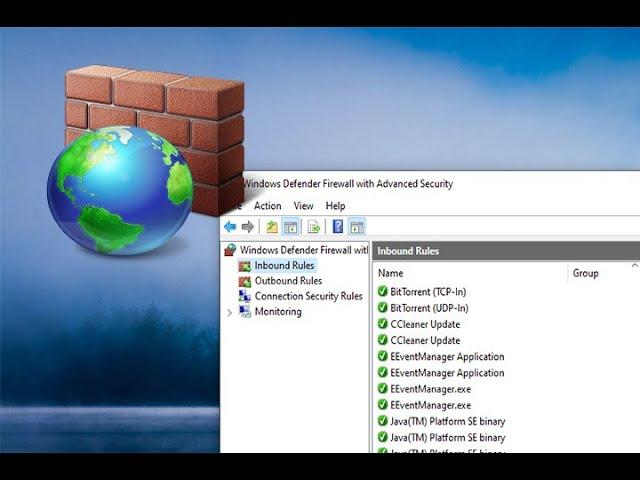
Task: Sort by the Group column header
Action: click(585, 273)
